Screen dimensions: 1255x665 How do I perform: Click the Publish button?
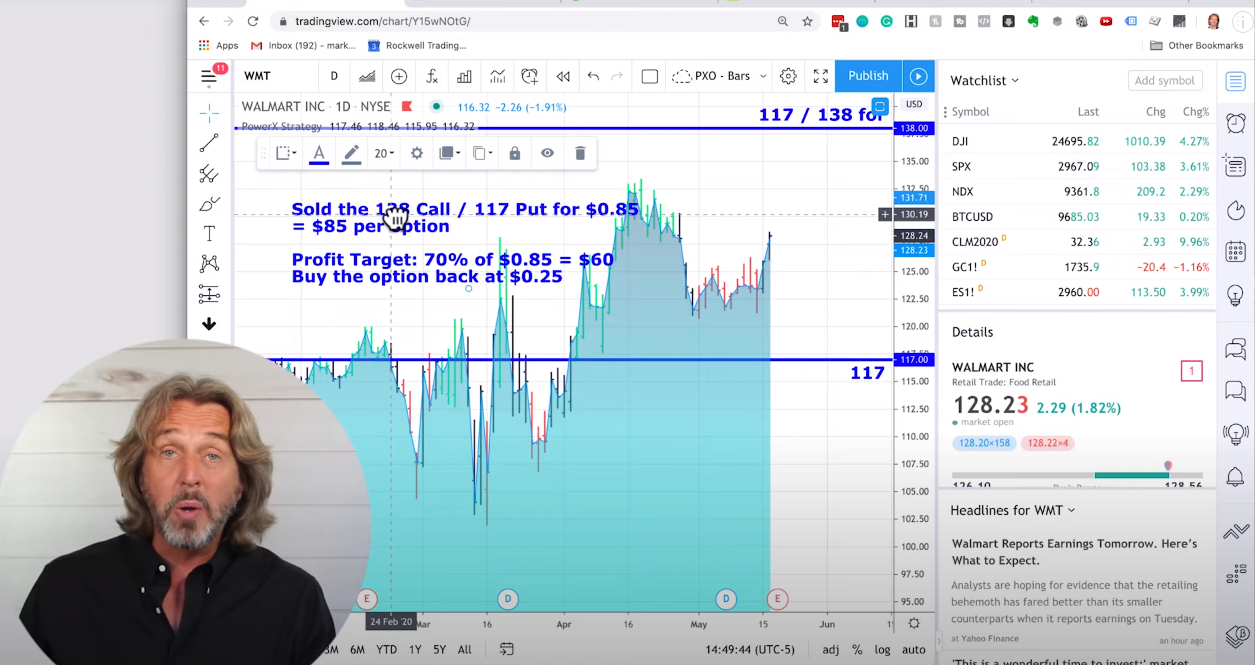coord(868,76)
